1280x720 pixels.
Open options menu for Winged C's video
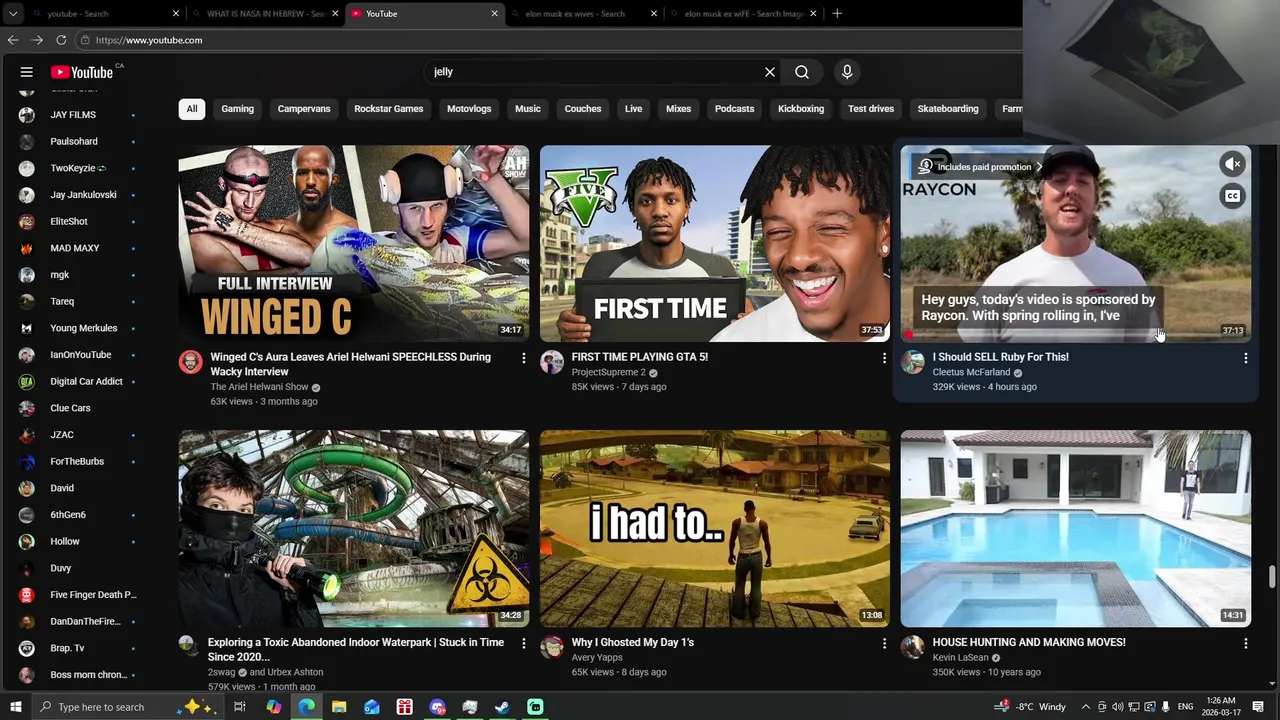click(523, 358)
